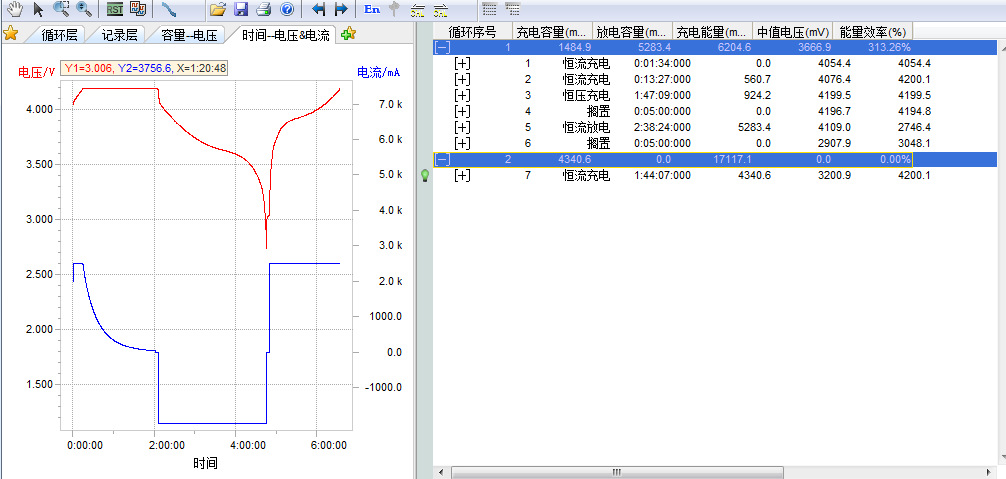Click the 能量效率(%) column header
The height and width of the screenshot is (479, 1006).
point(873,31)
